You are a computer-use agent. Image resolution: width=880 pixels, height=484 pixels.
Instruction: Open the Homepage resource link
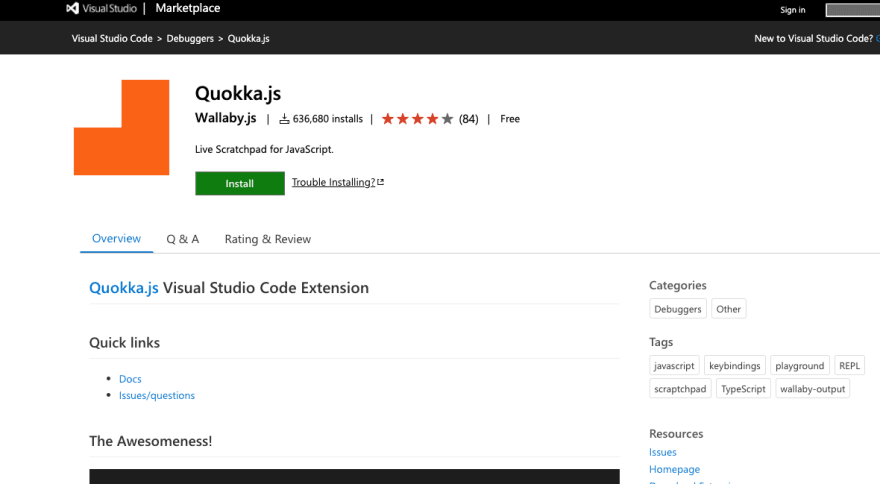(x=674, y=469)
